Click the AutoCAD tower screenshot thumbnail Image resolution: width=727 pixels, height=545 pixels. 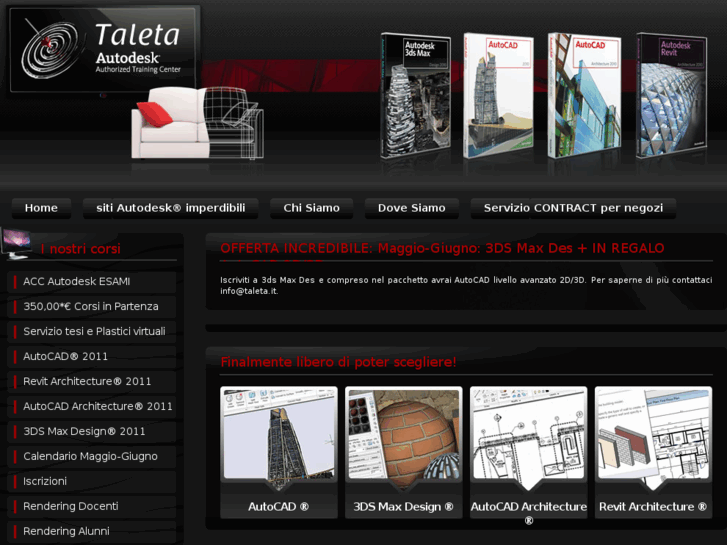279,434
